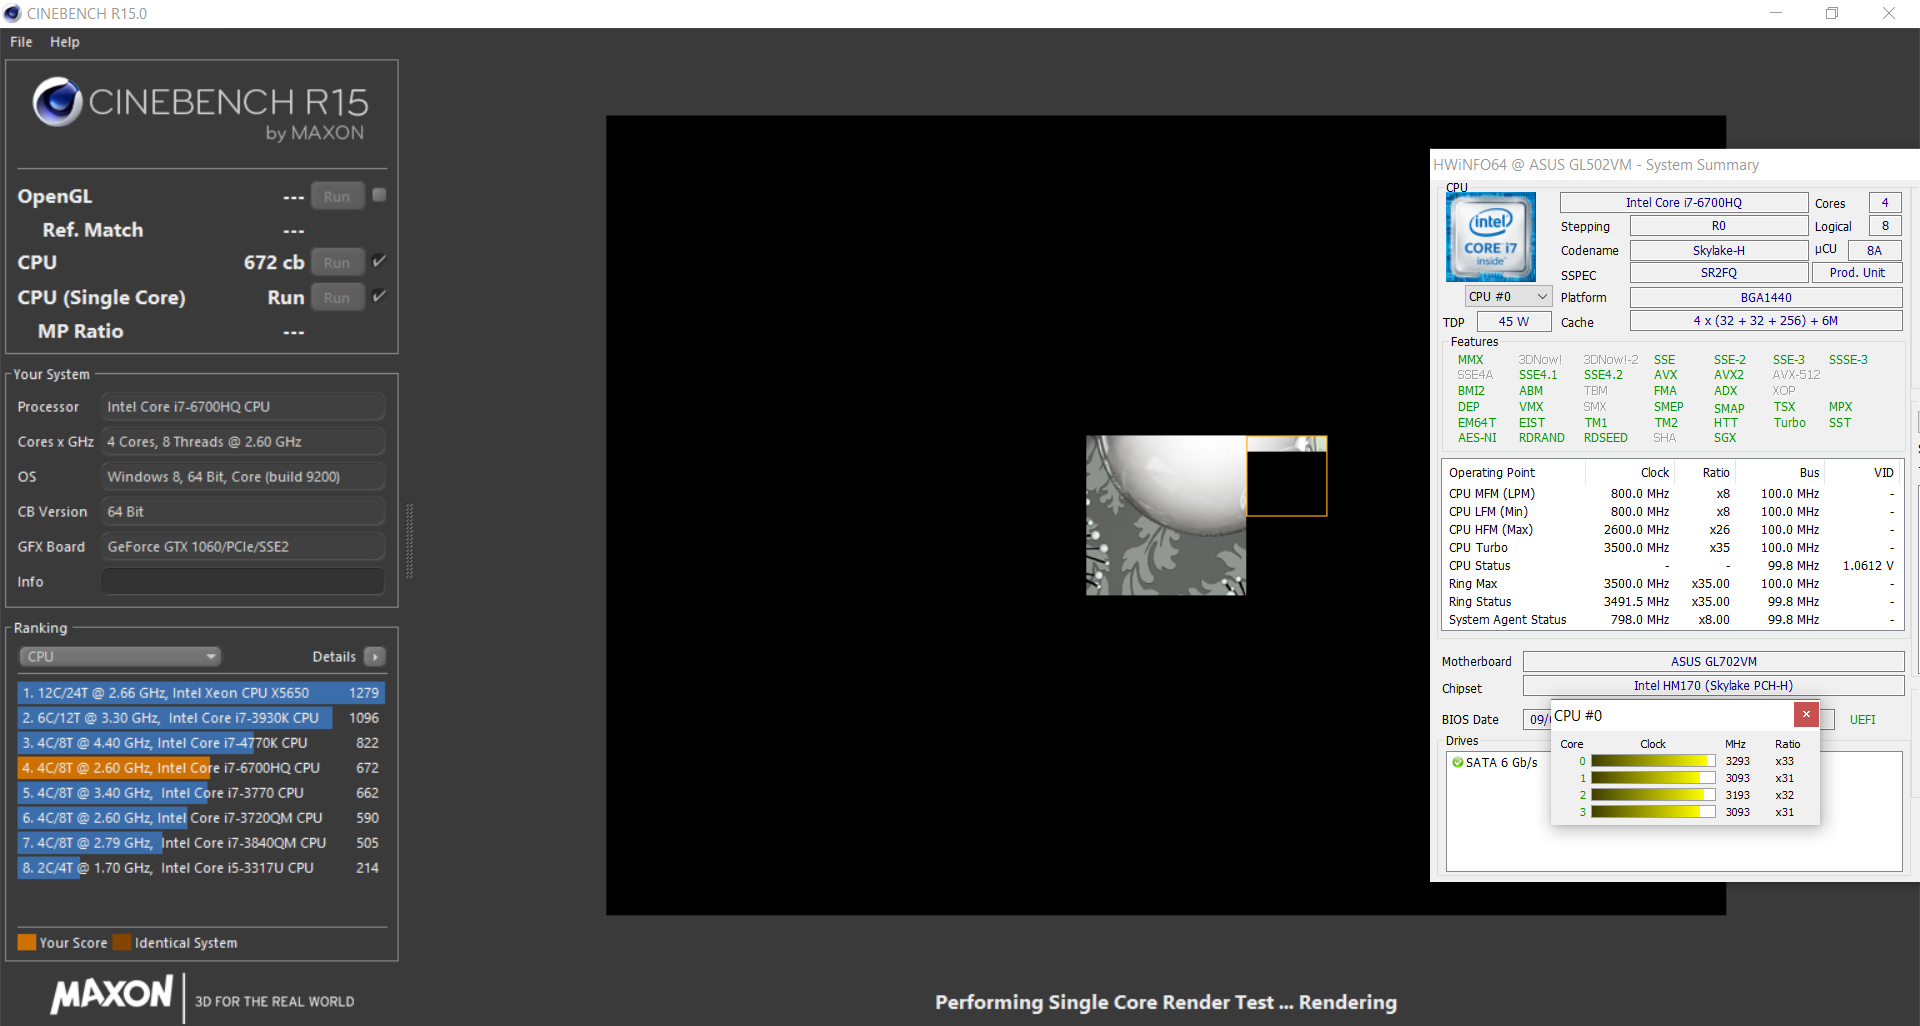The image size is (1920, 1026).
Task: Click the Info input field
Action: coord(243,582)
